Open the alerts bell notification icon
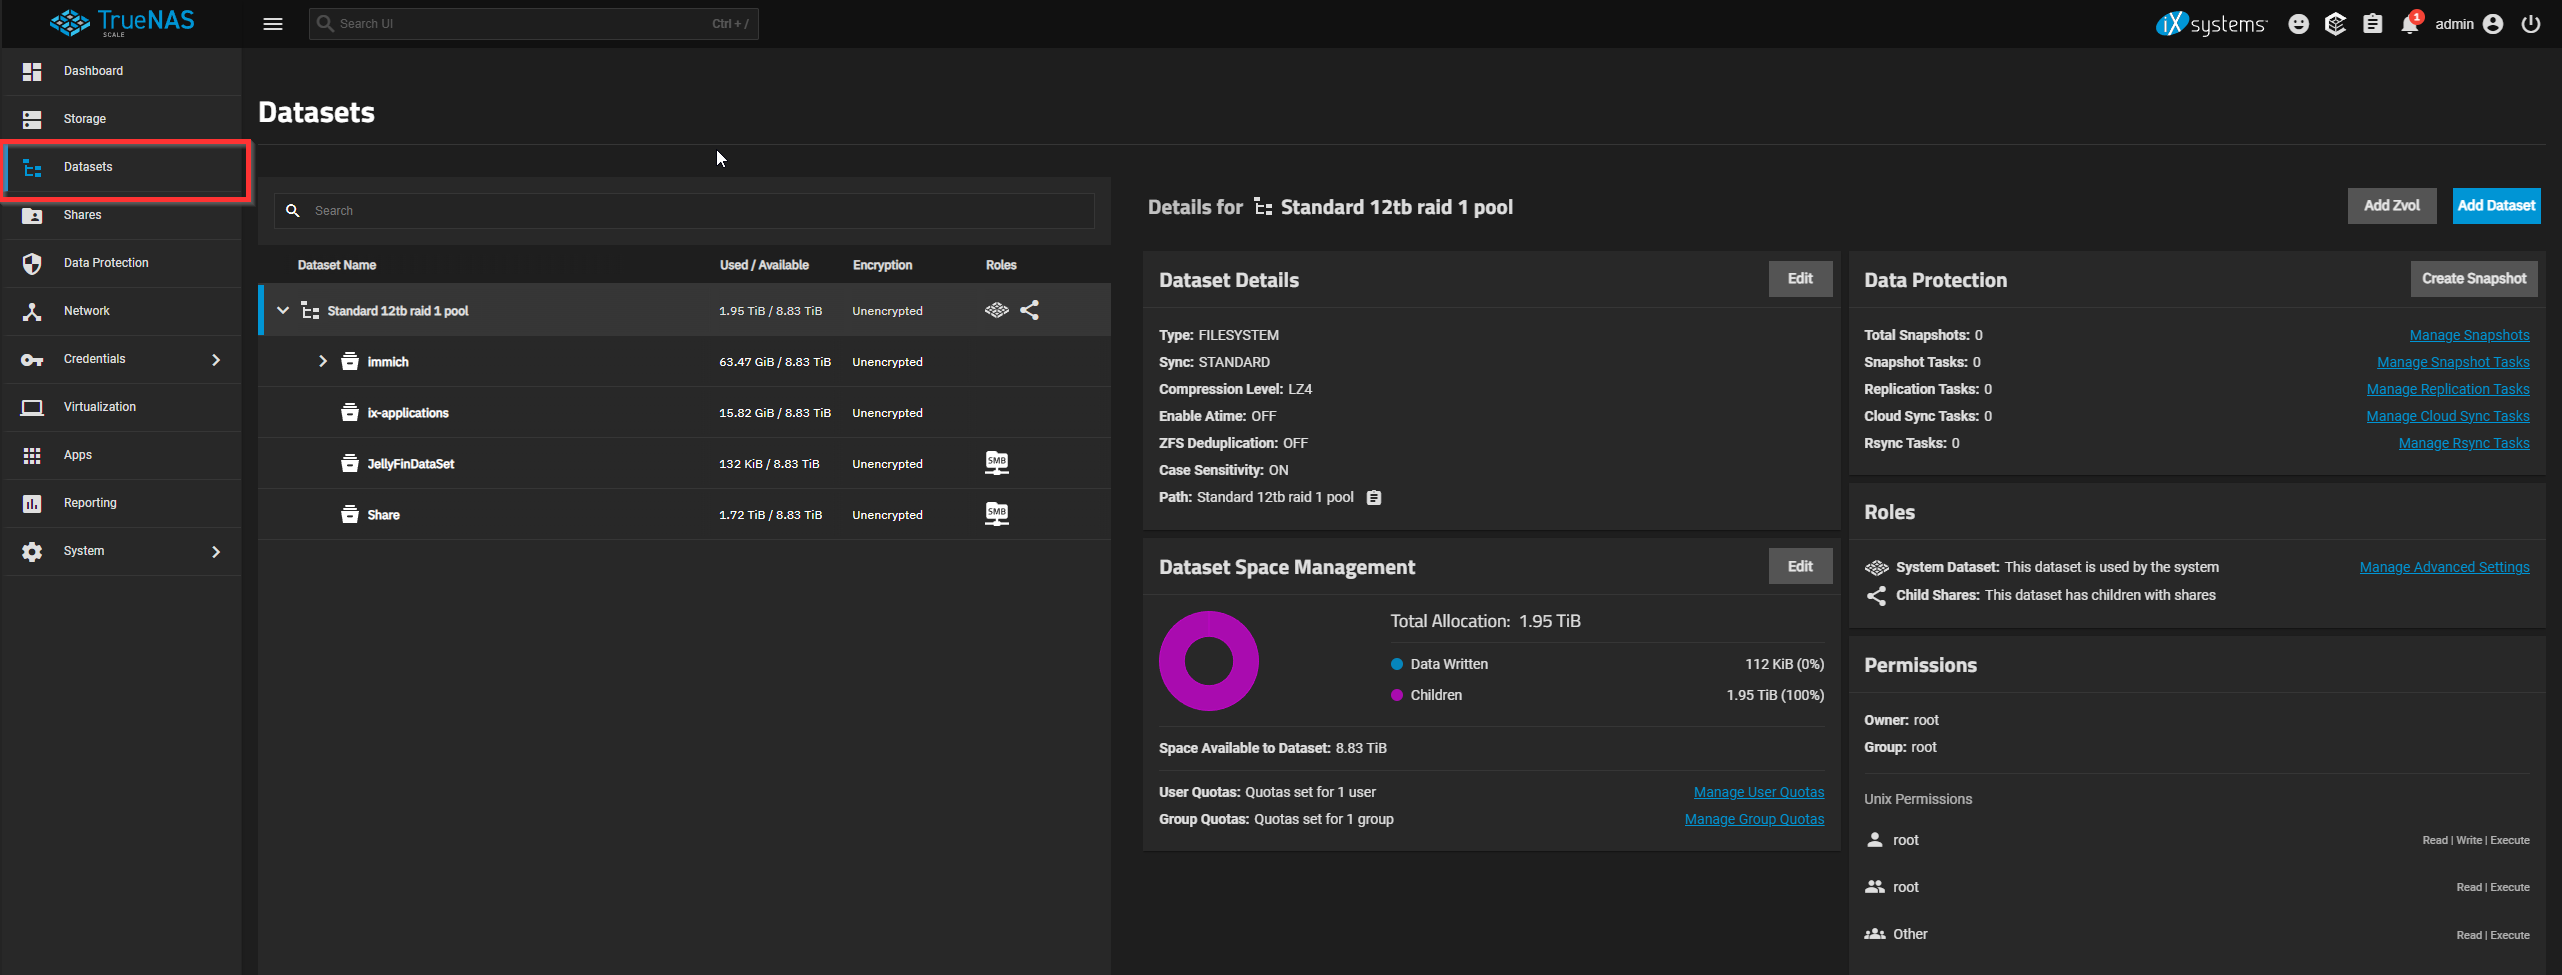 [2409, 24]
